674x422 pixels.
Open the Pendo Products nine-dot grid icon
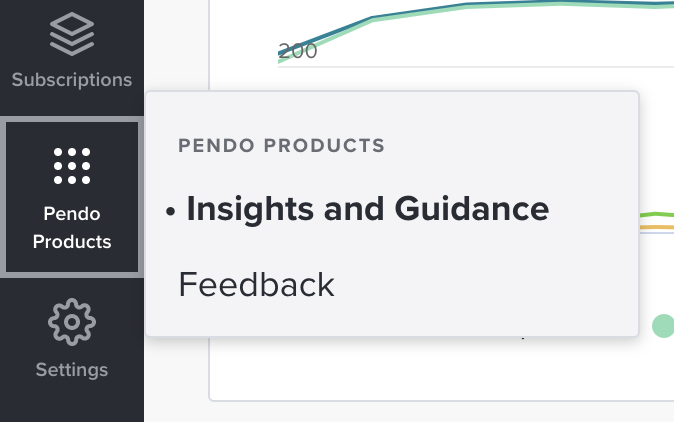(x=72, y=166)
